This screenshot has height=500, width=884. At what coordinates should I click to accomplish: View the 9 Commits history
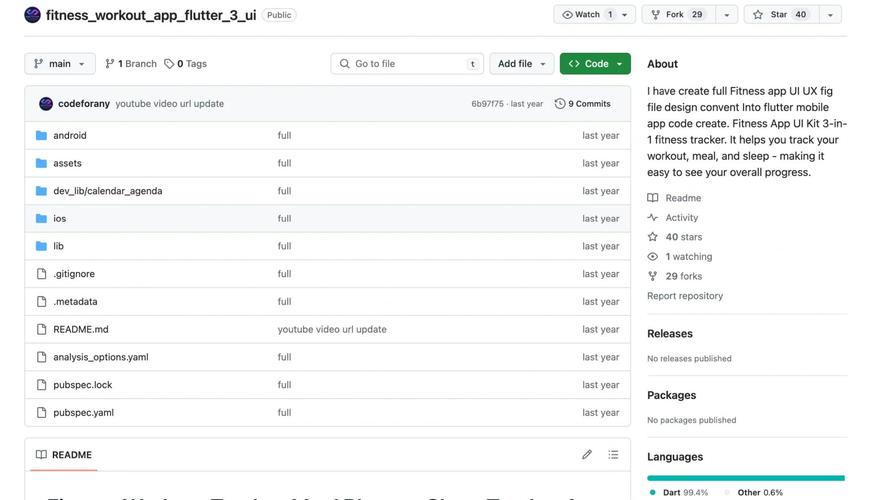pos(583,104)
